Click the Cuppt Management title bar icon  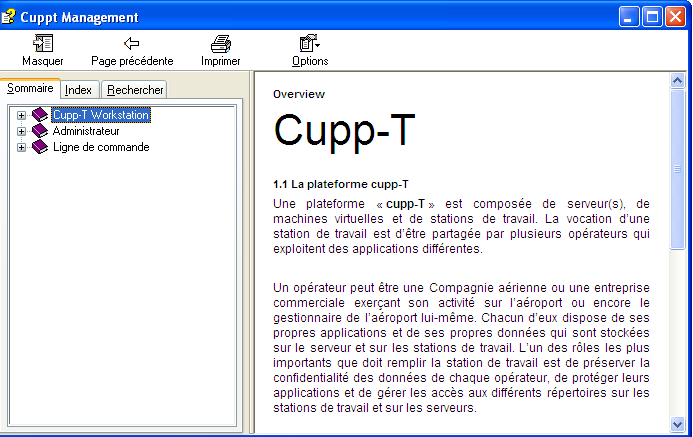[x=12, y=17]
